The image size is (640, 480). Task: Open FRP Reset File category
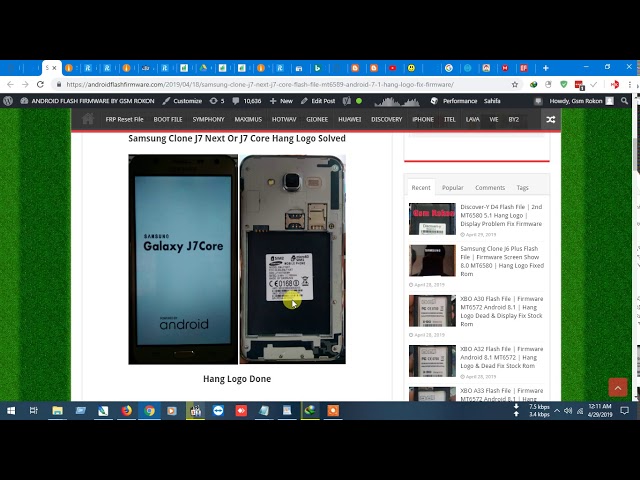(124, 119)
